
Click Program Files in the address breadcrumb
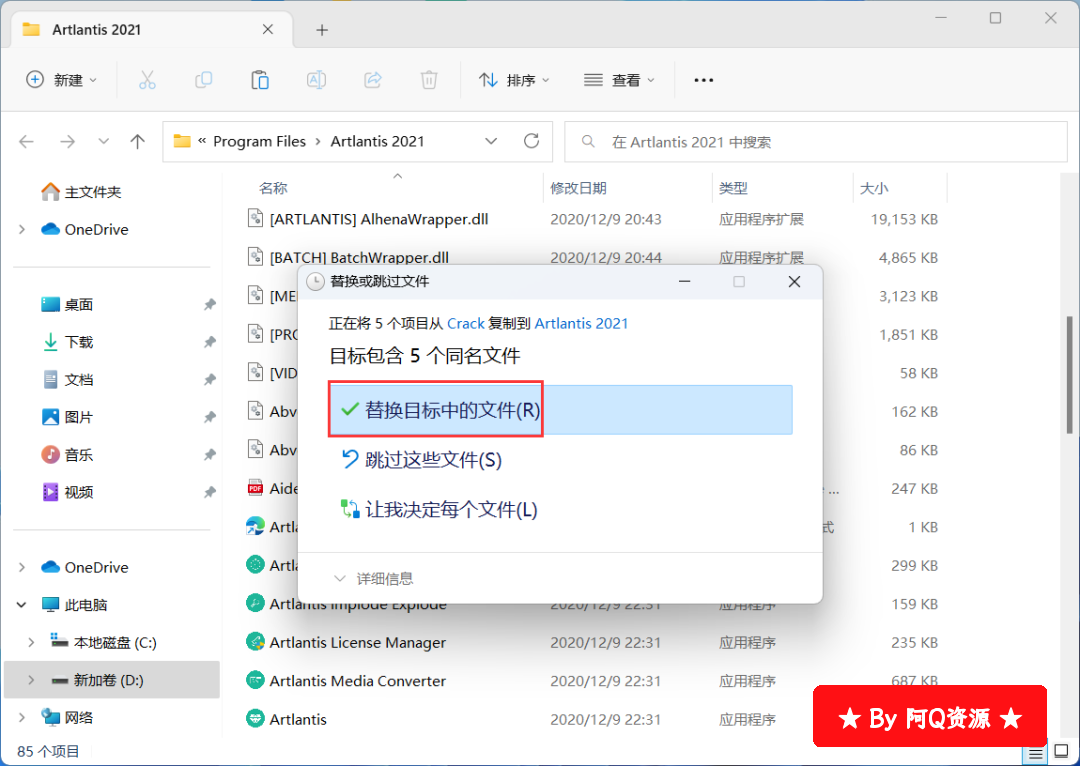click(259, 141)
